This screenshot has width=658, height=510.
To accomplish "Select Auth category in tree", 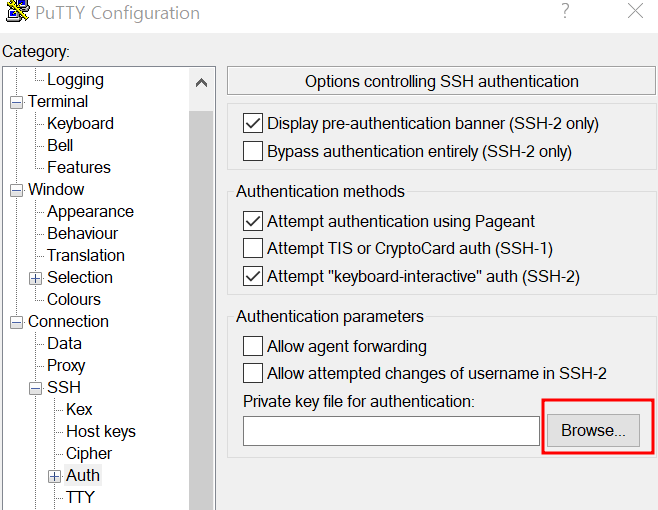I will (x=83, y=475).
